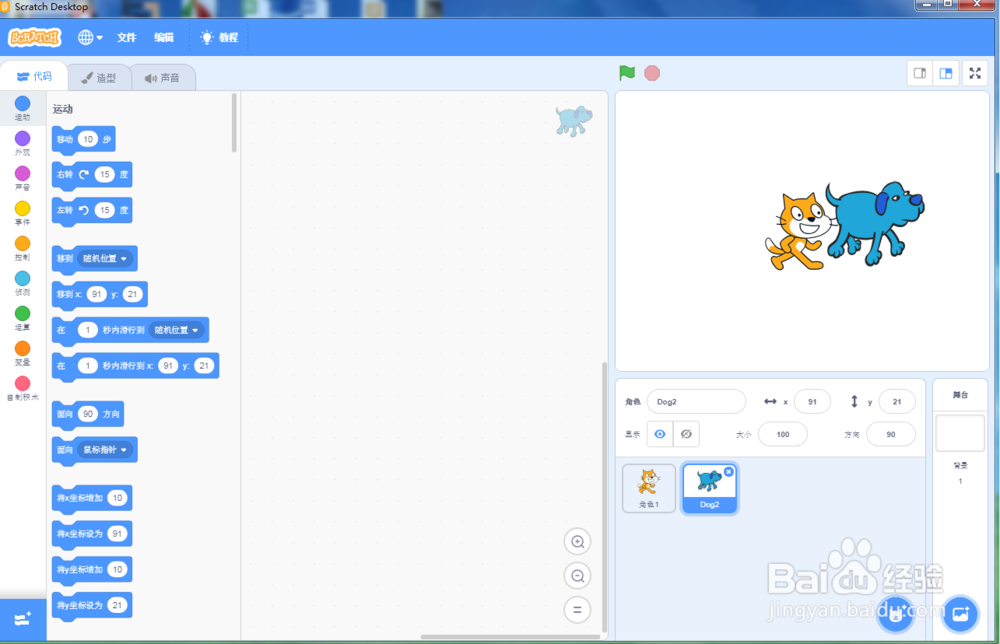
Task: Click the 将x坐标增加 10 block
Action: pos(92,499)
